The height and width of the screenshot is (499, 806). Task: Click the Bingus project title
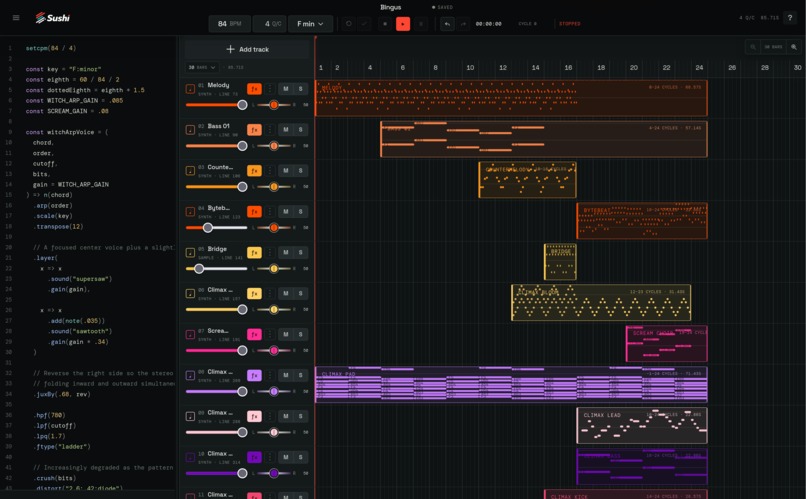point(391,7)
